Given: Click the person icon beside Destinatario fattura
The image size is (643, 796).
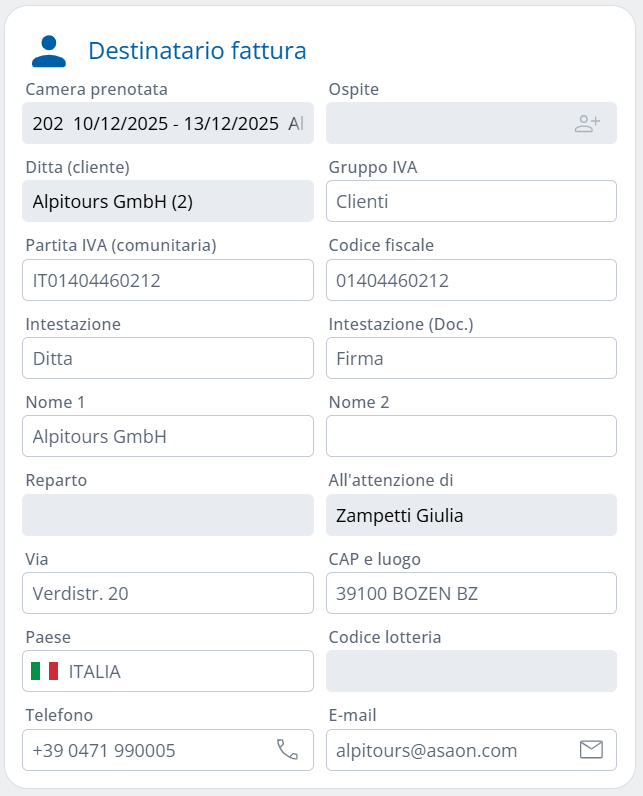Looking at the screenshot, I should pos(49,51).
